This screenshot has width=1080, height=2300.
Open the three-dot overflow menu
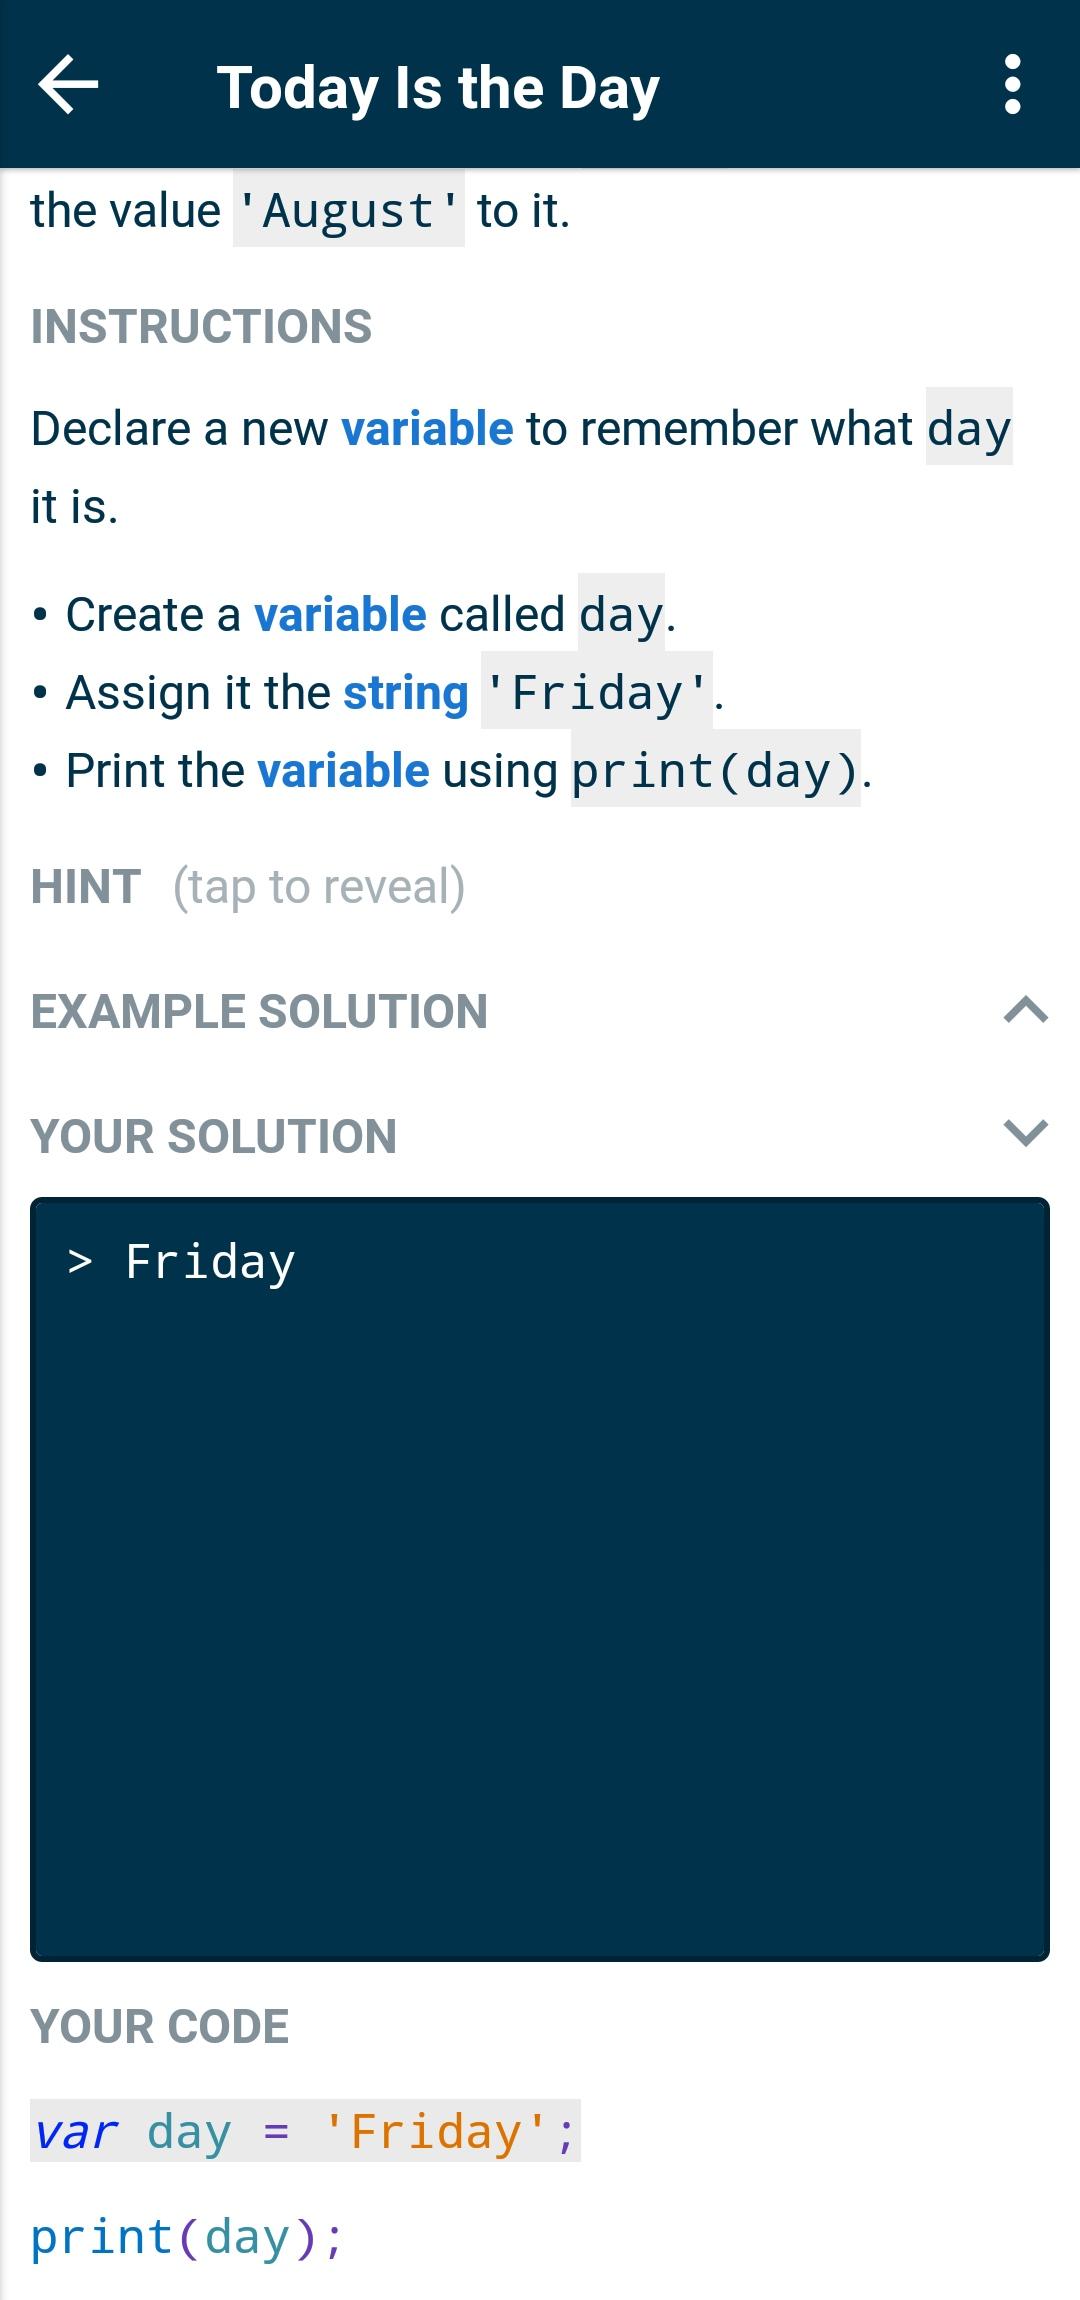coord(1012,85)
